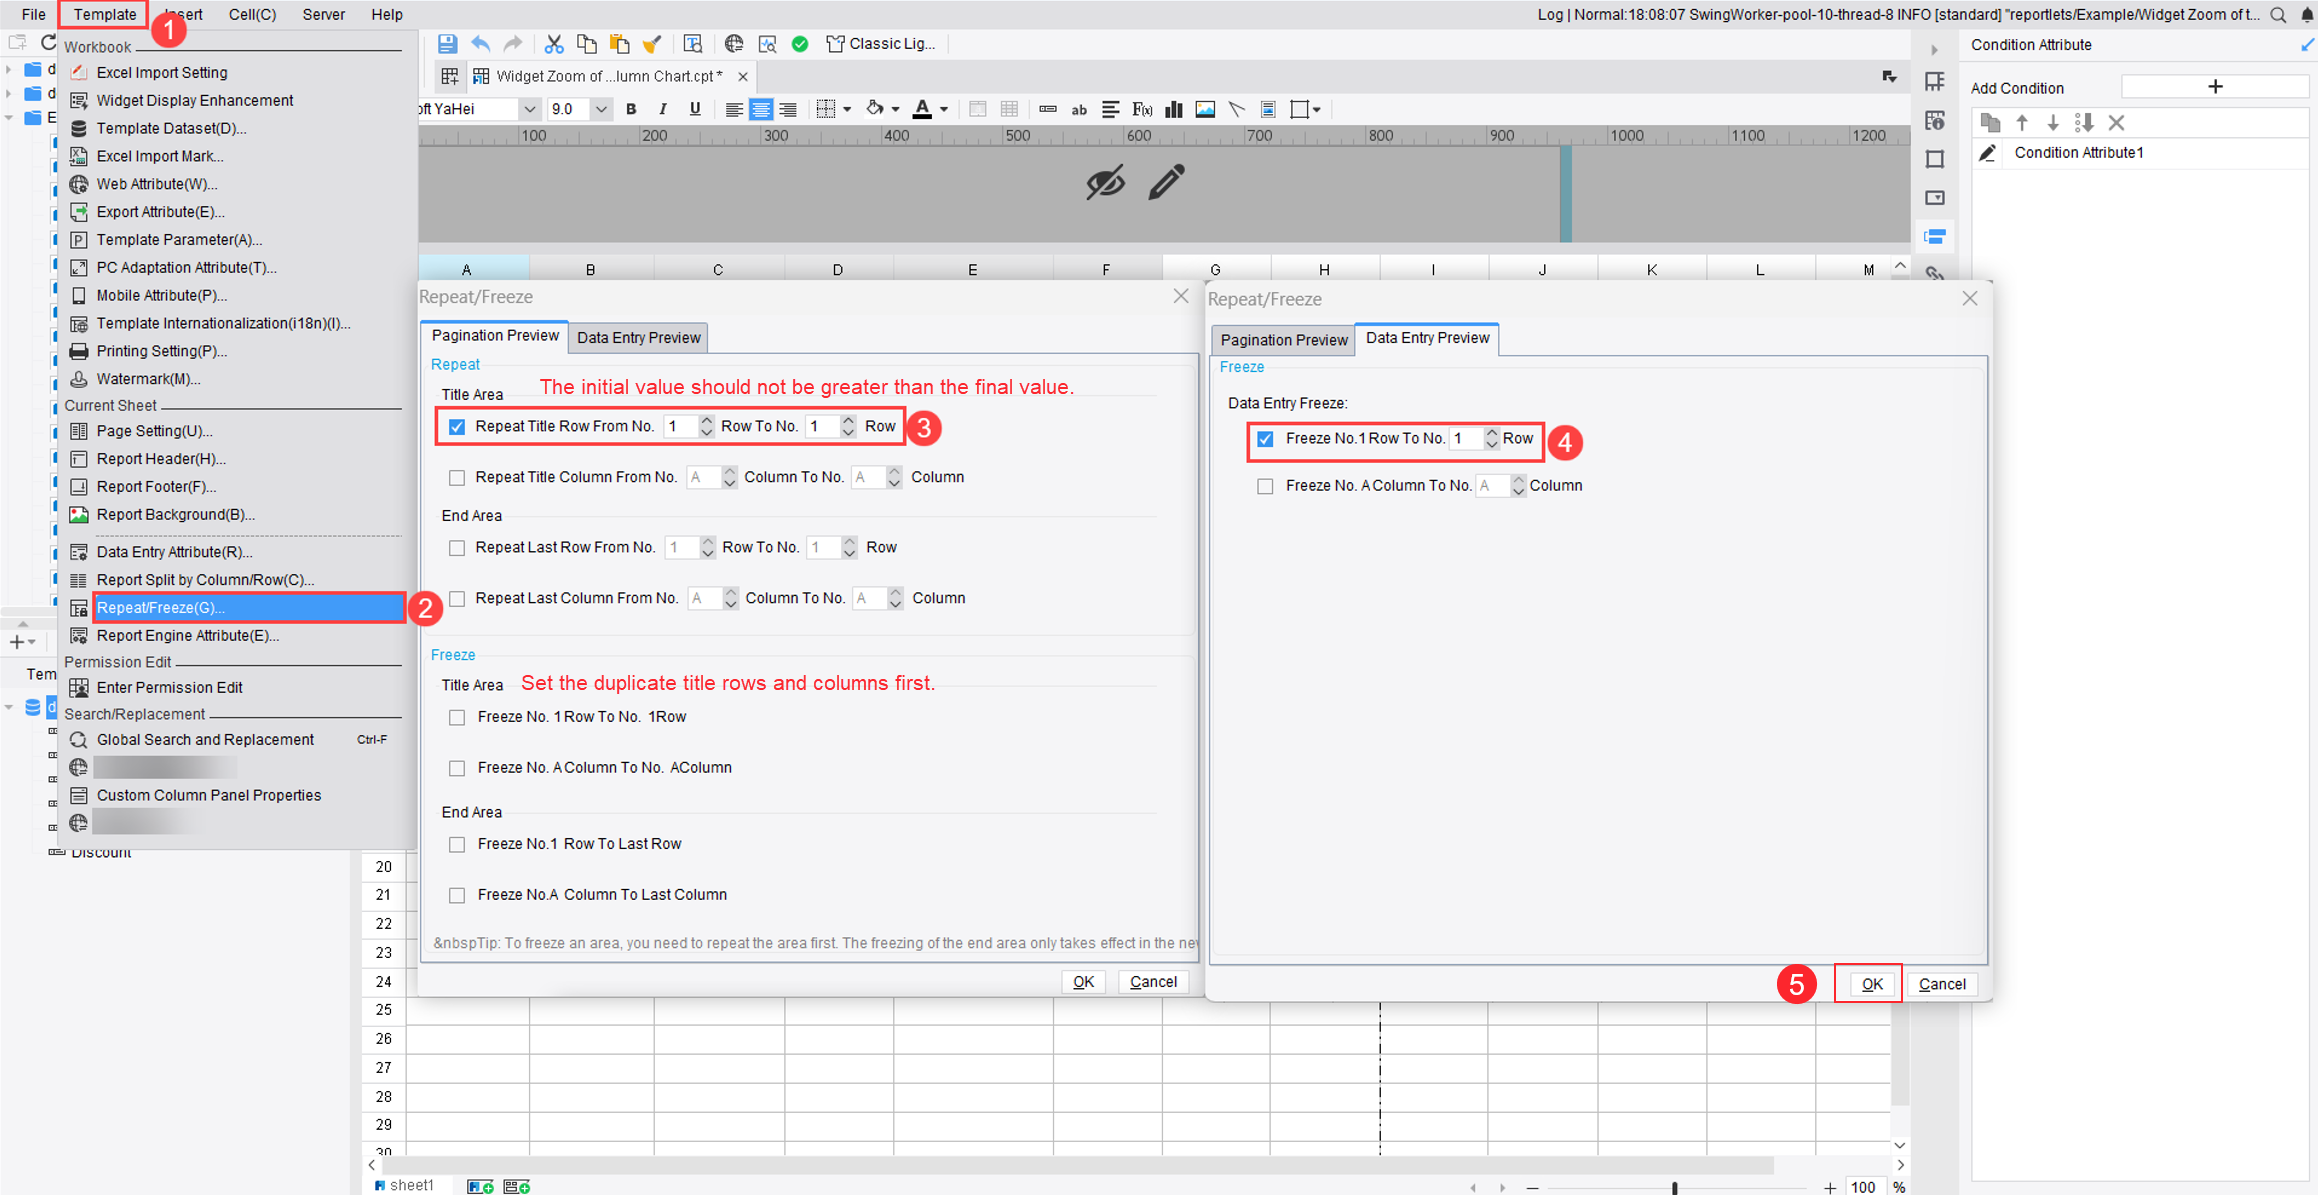Enable Repeat Last Row From No. checkbox
The height and width of the screenshot is (1195, 2318).
(x=457, y=548)
